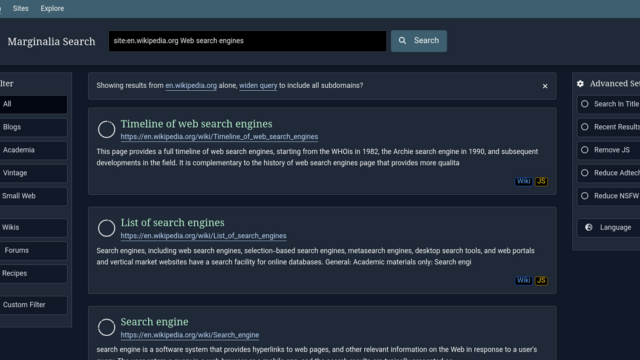Select the Recipes filter
640x360 pixels.
coord(33,273)
